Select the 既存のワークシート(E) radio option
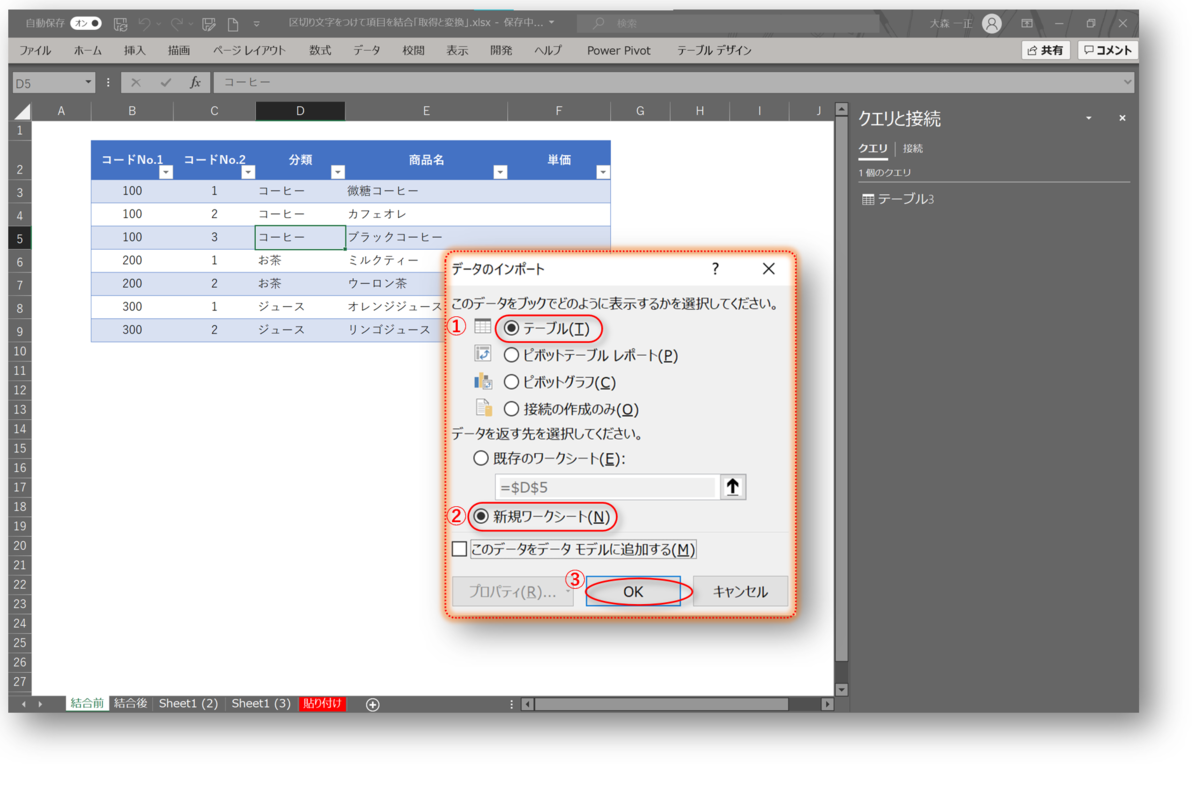Viewport: 1200px width, 808px height. coord(481,459)
